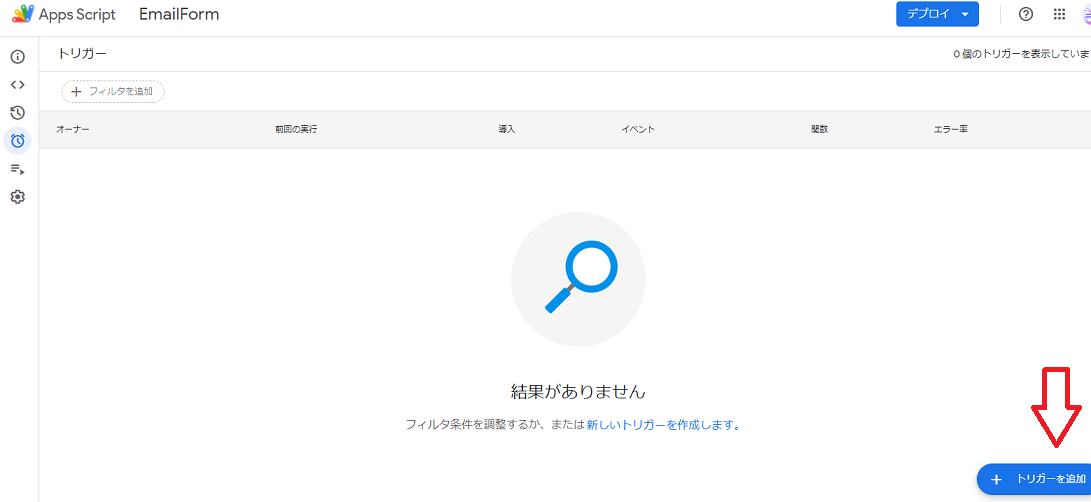The width and height of the screenshot is (1091, 502).
Task: Open the Executions list icon
Action: [x=17, y=169]
